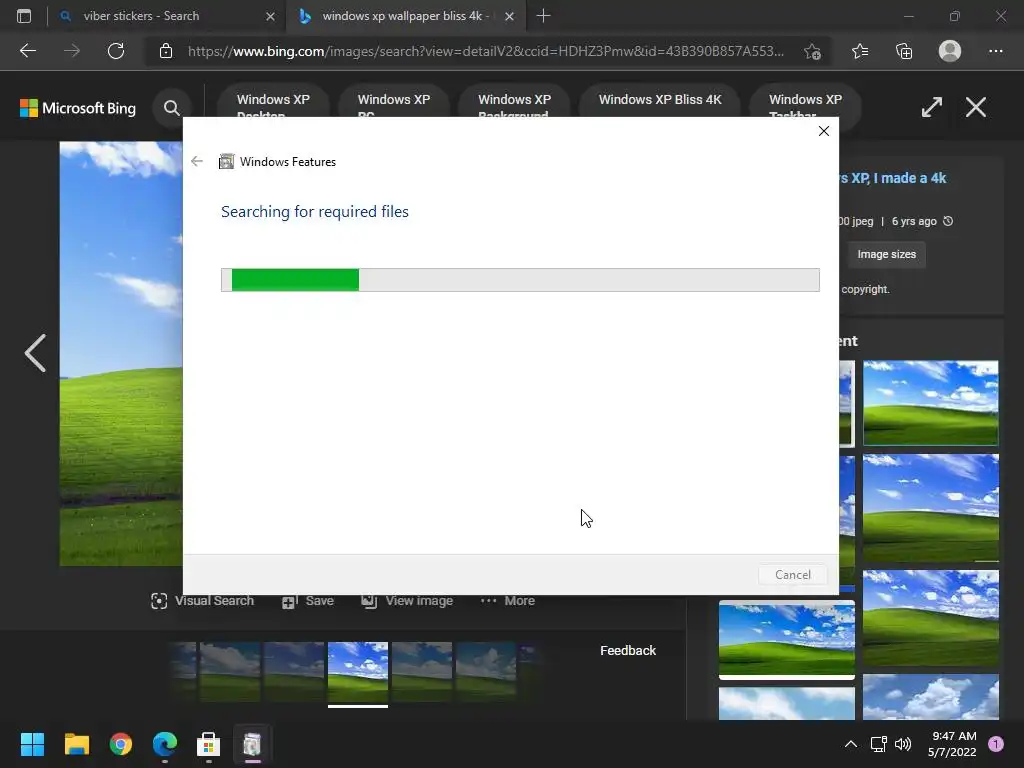Open the Favorites list
Image resolution: width=1024 pixels, height=768 pixels.
coord(860,51)
